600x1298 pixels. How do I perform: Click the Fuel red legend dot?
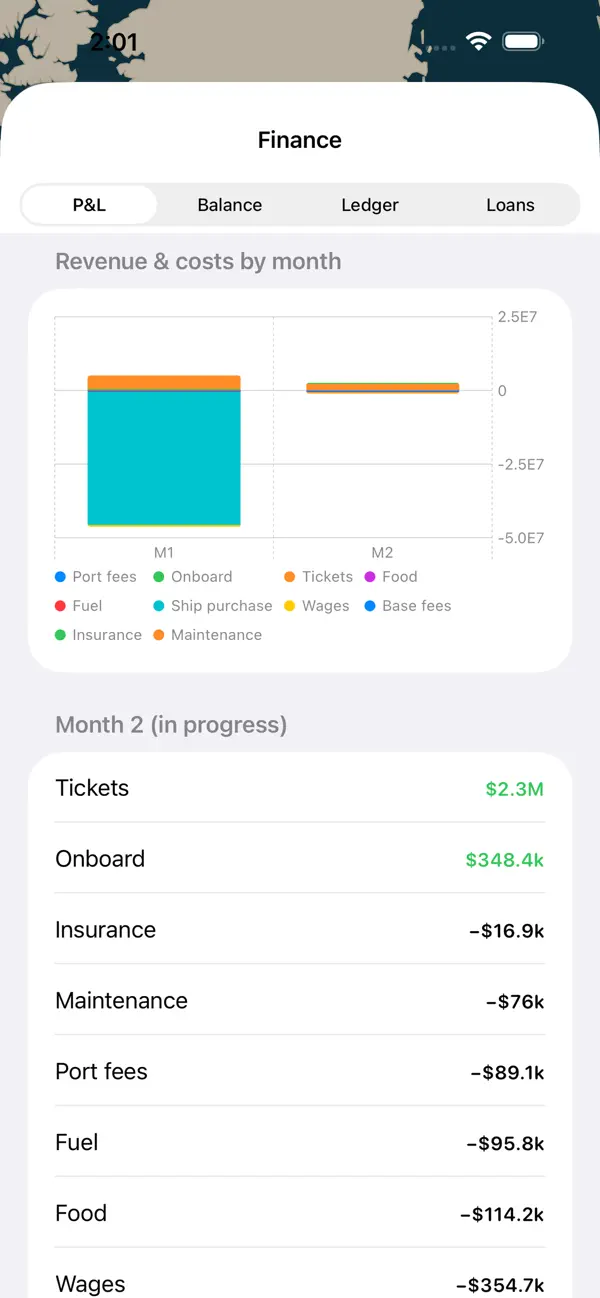(x=60, y=606)
